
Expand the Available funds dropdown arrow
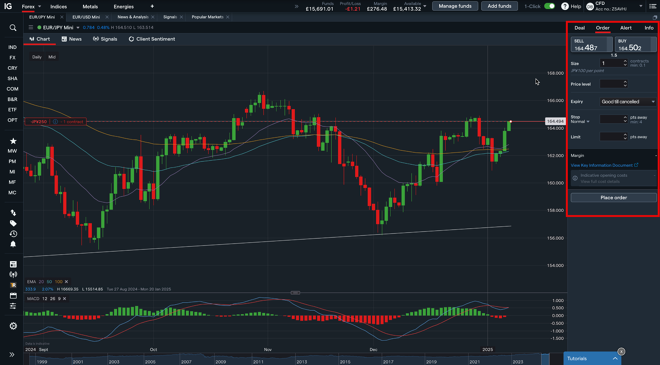click(x=425, y=6)
